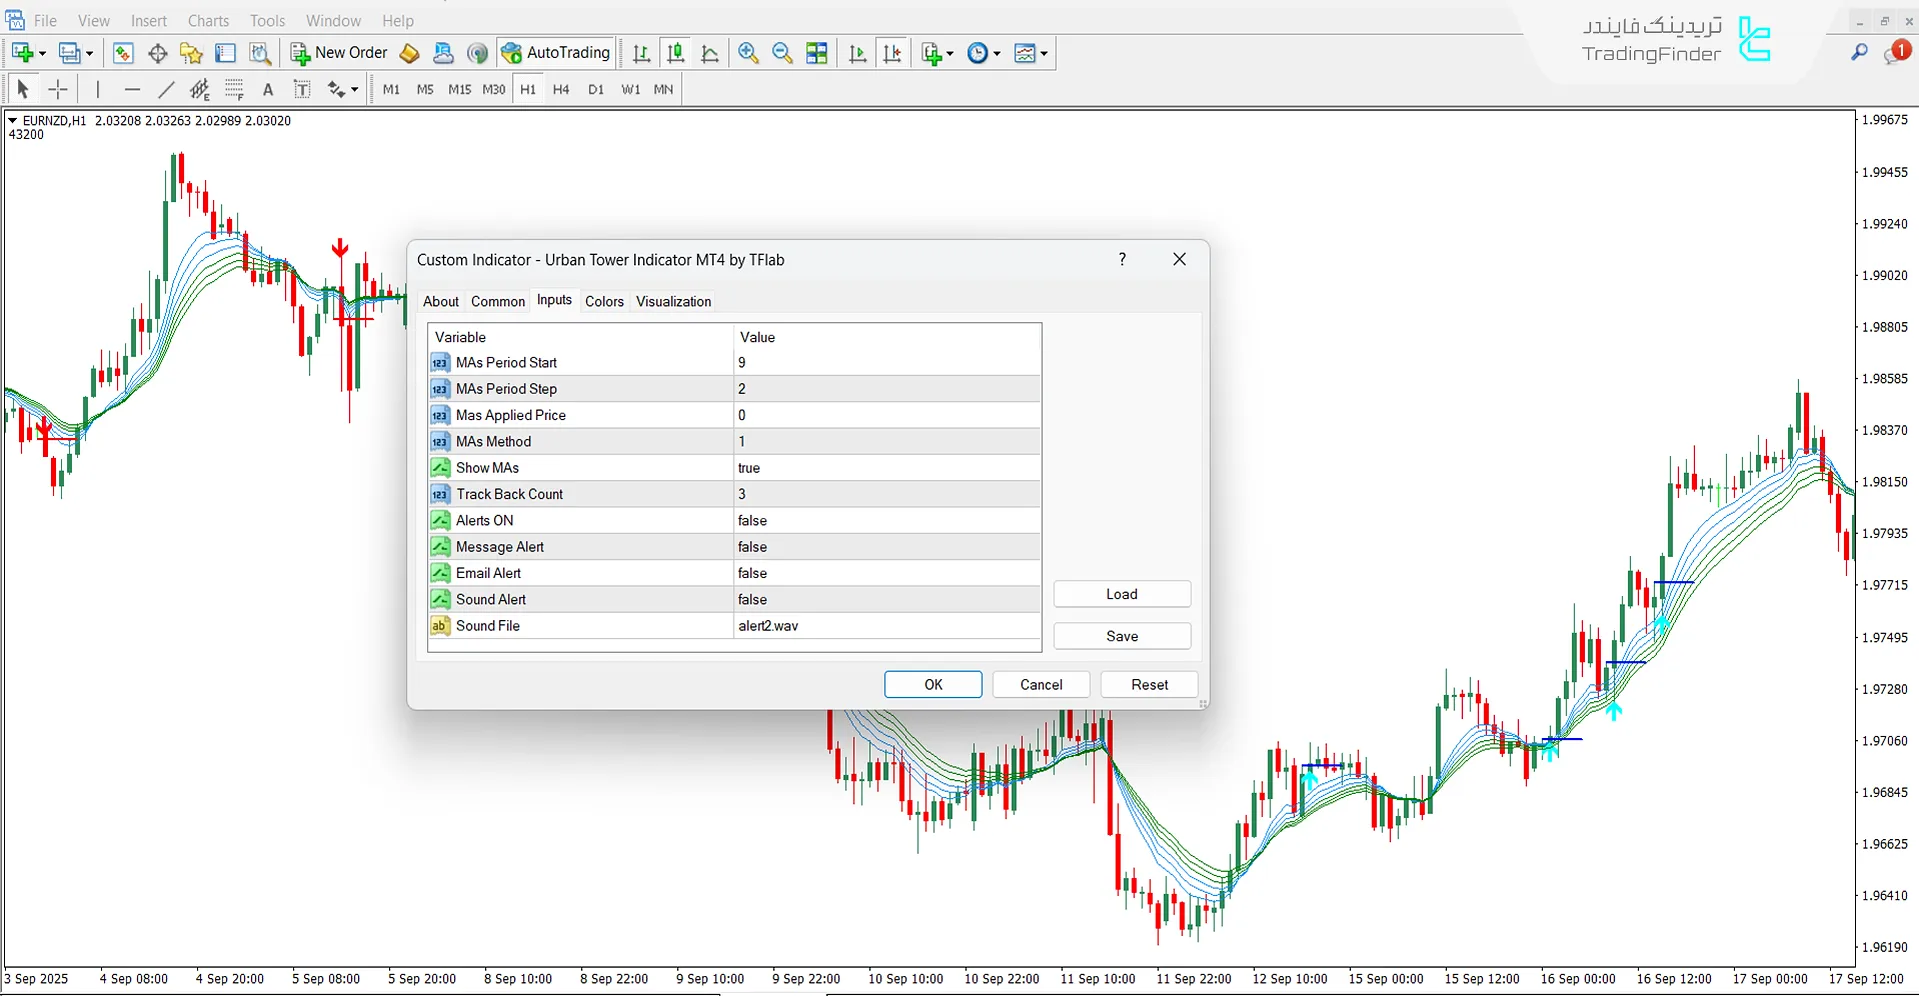Click the Reset button
Viewport: 1919px width, 996px height.
click(x=1149, y=685)
